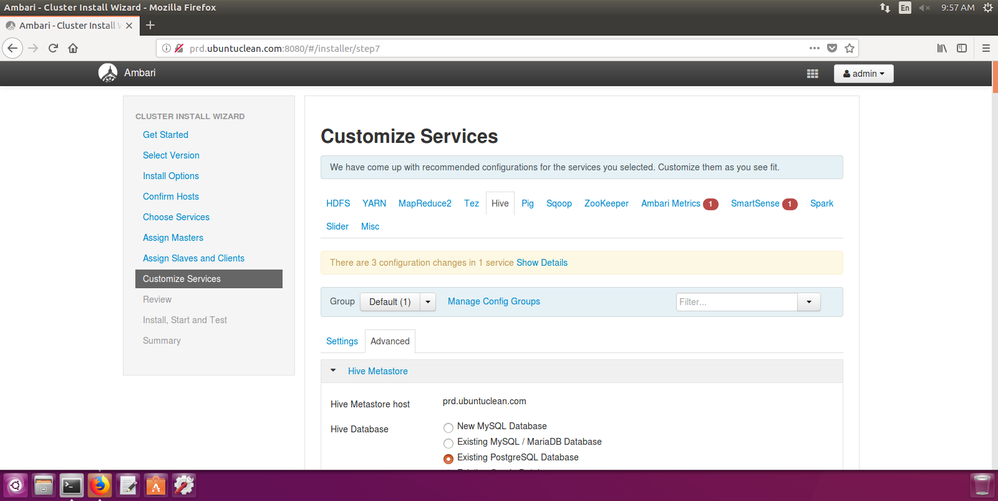The width and height of the screenshot is (998, 501).
Task: Open Terminal from the taskbar
Action: (x=71, y=486)
